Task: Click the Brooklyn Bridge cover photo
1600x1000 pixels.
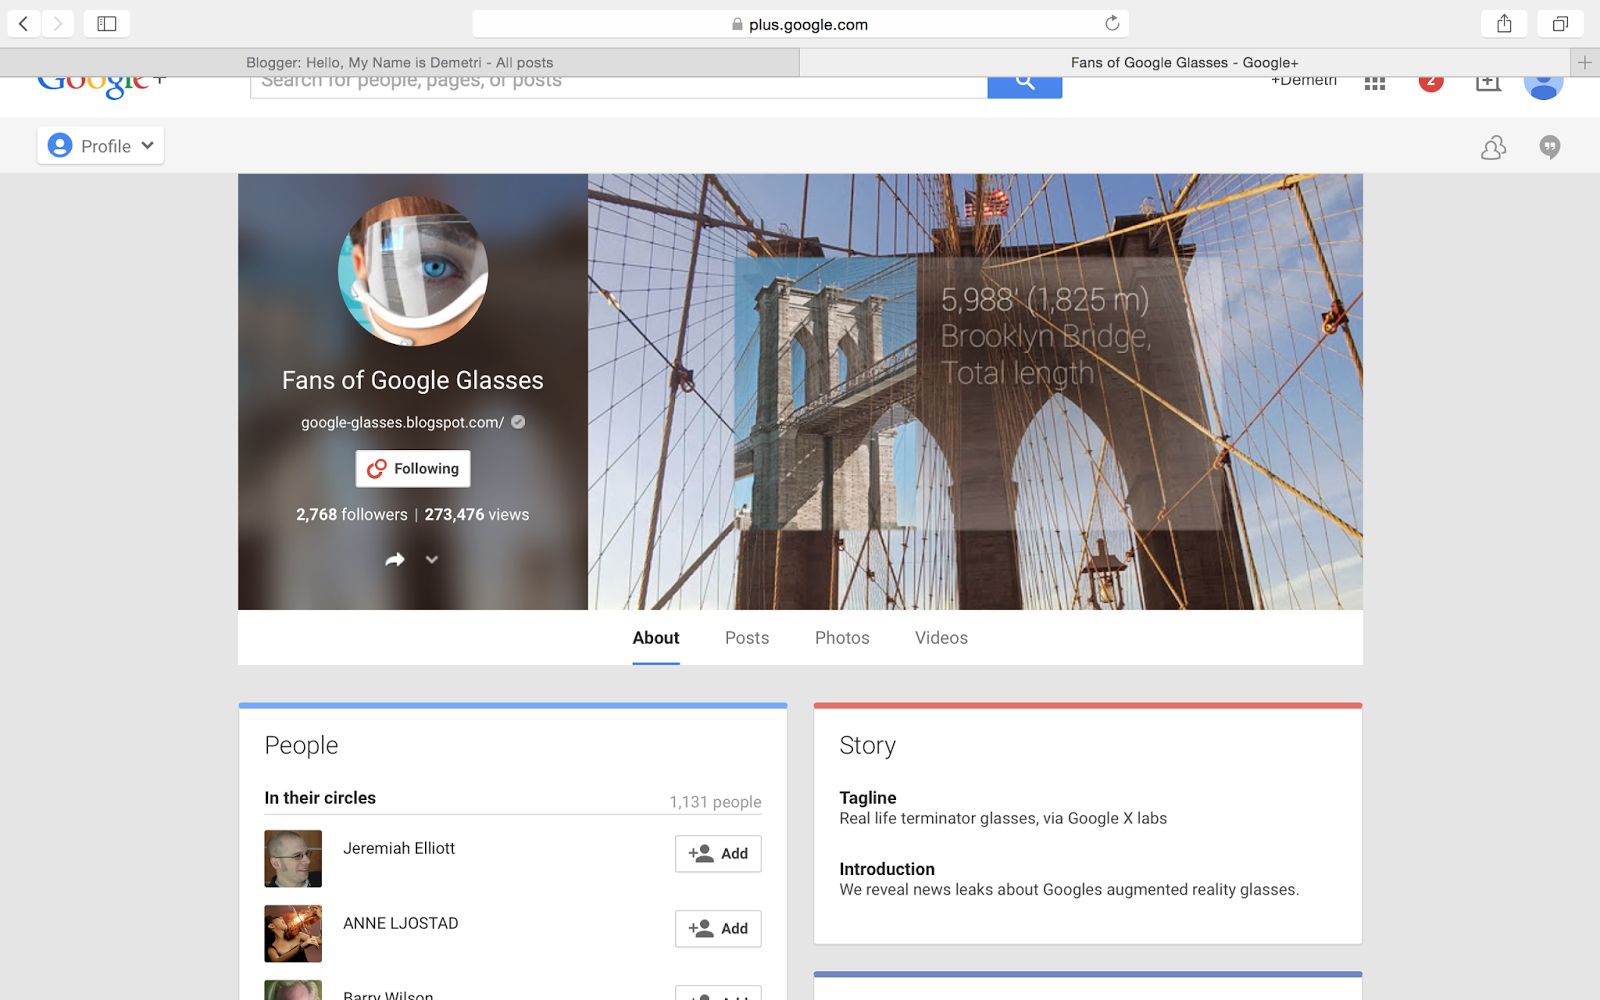Action: tap(975, 392)
